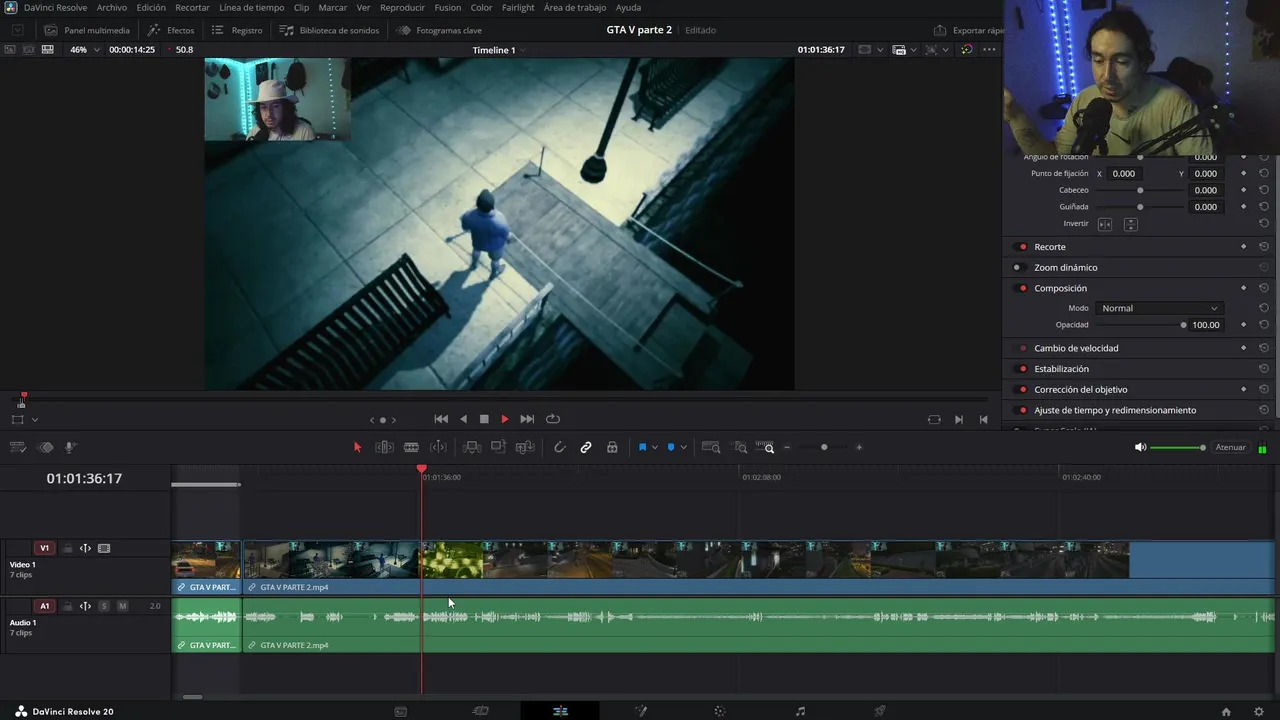Viewport: 1280px width, 720px height.
Task: Toggle loop playback
Action: [553, 419]
